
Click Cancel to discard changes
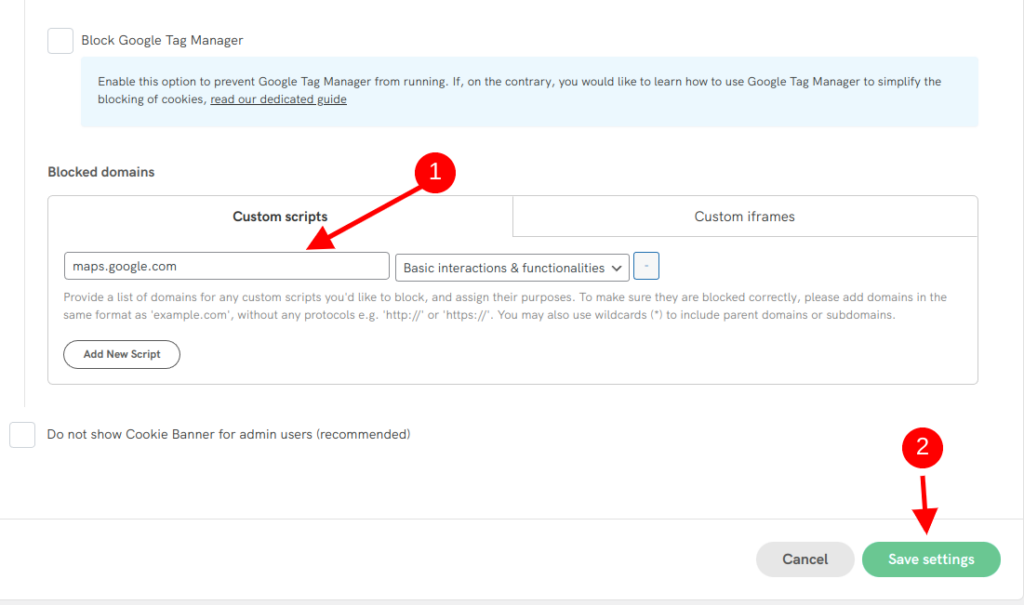[805, 559]
